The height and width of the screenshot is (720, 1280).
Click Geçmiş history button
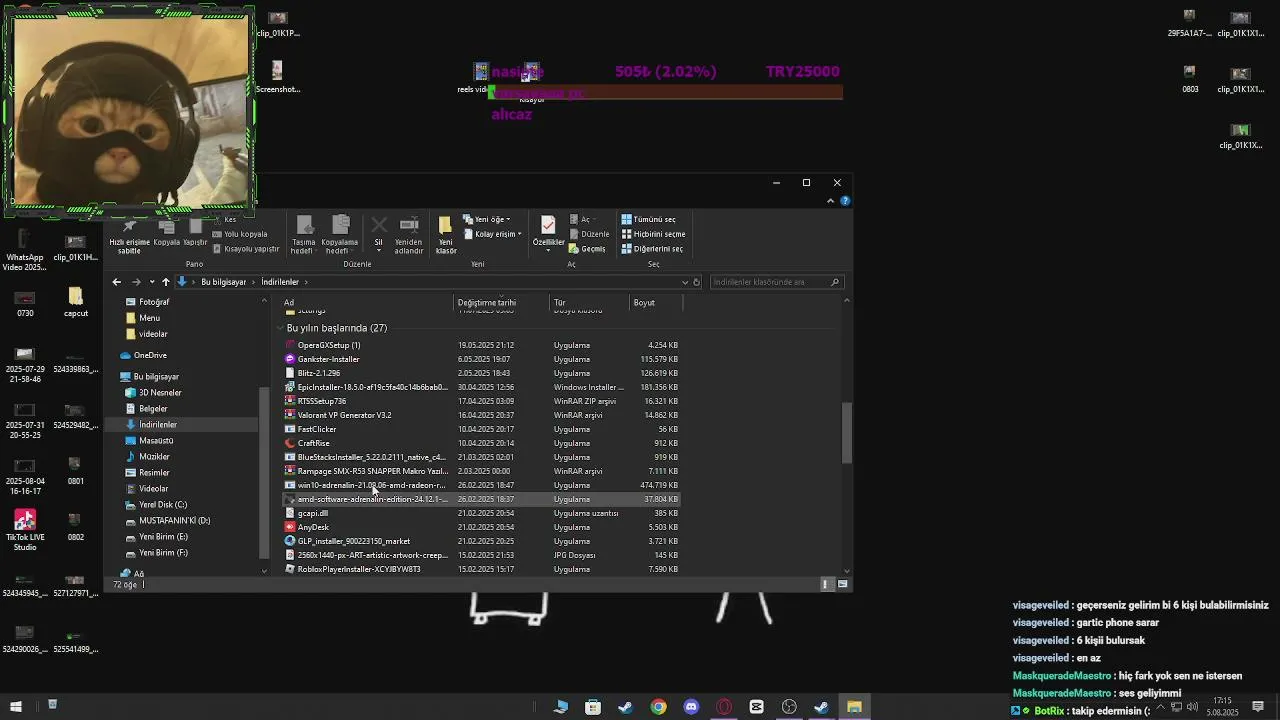click(x=588, y=249)
